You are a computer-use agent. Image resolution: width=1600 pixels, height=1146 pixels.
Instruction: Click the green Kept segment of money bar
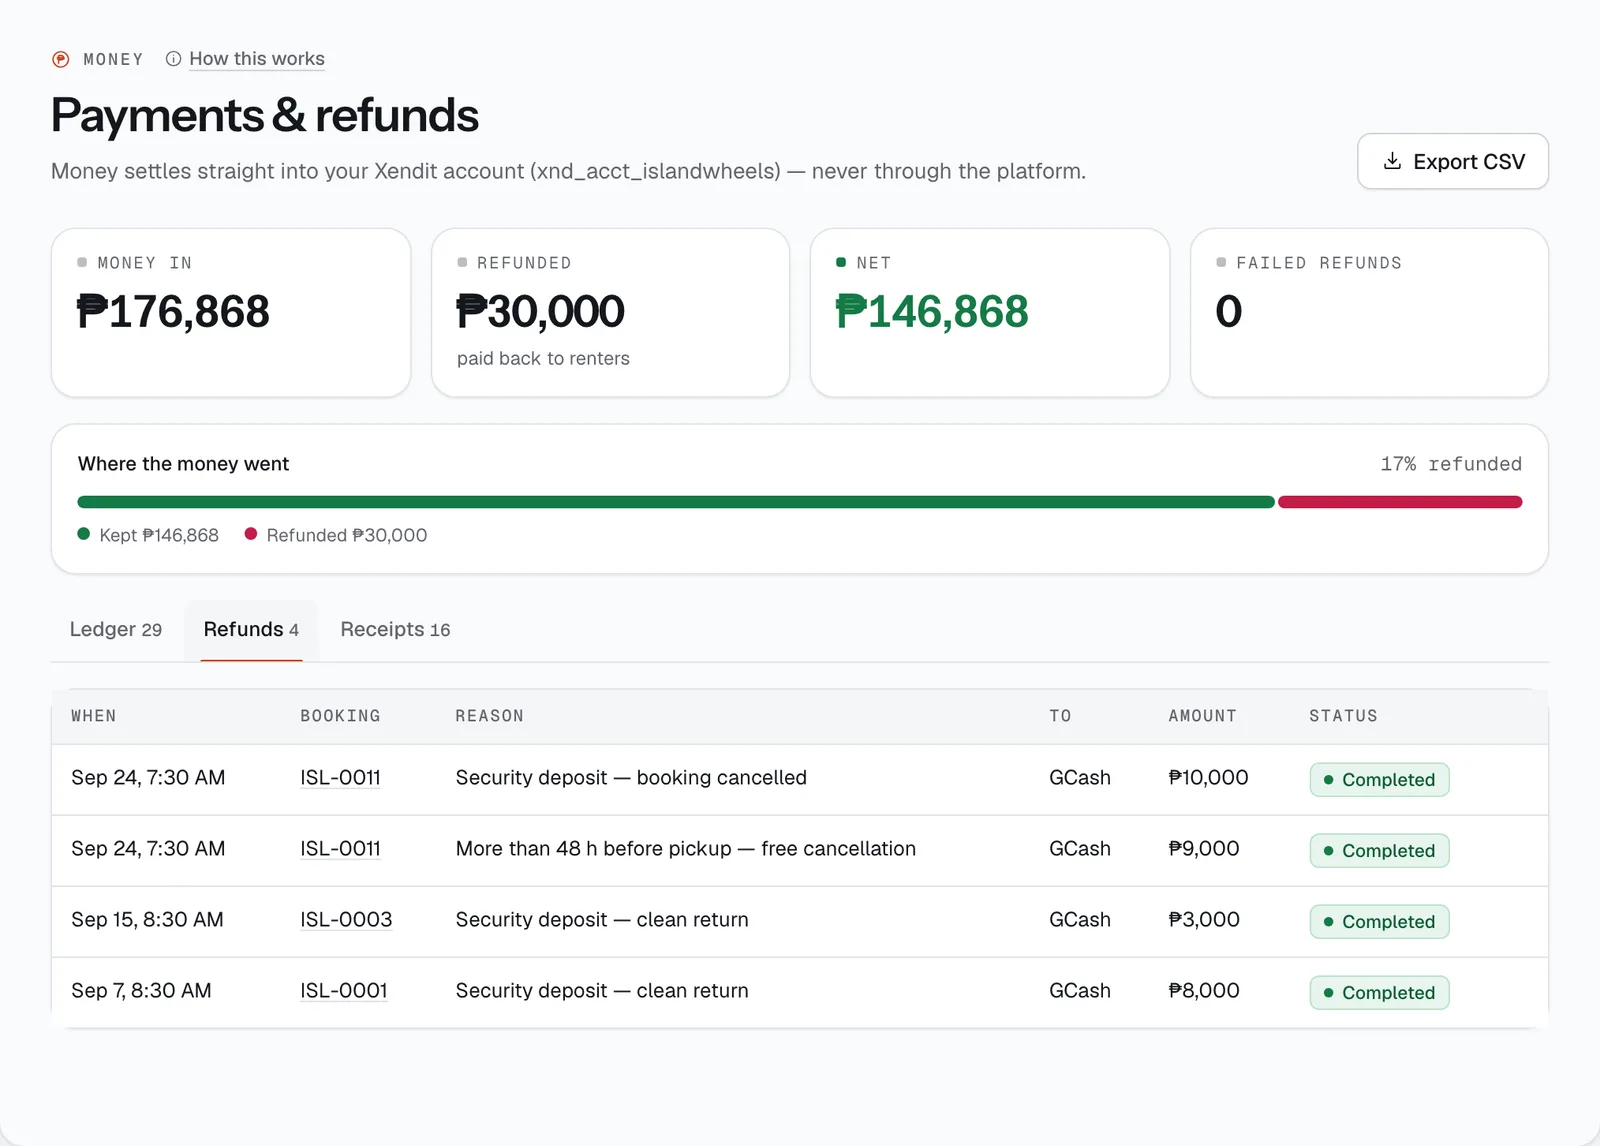point(676,502)
